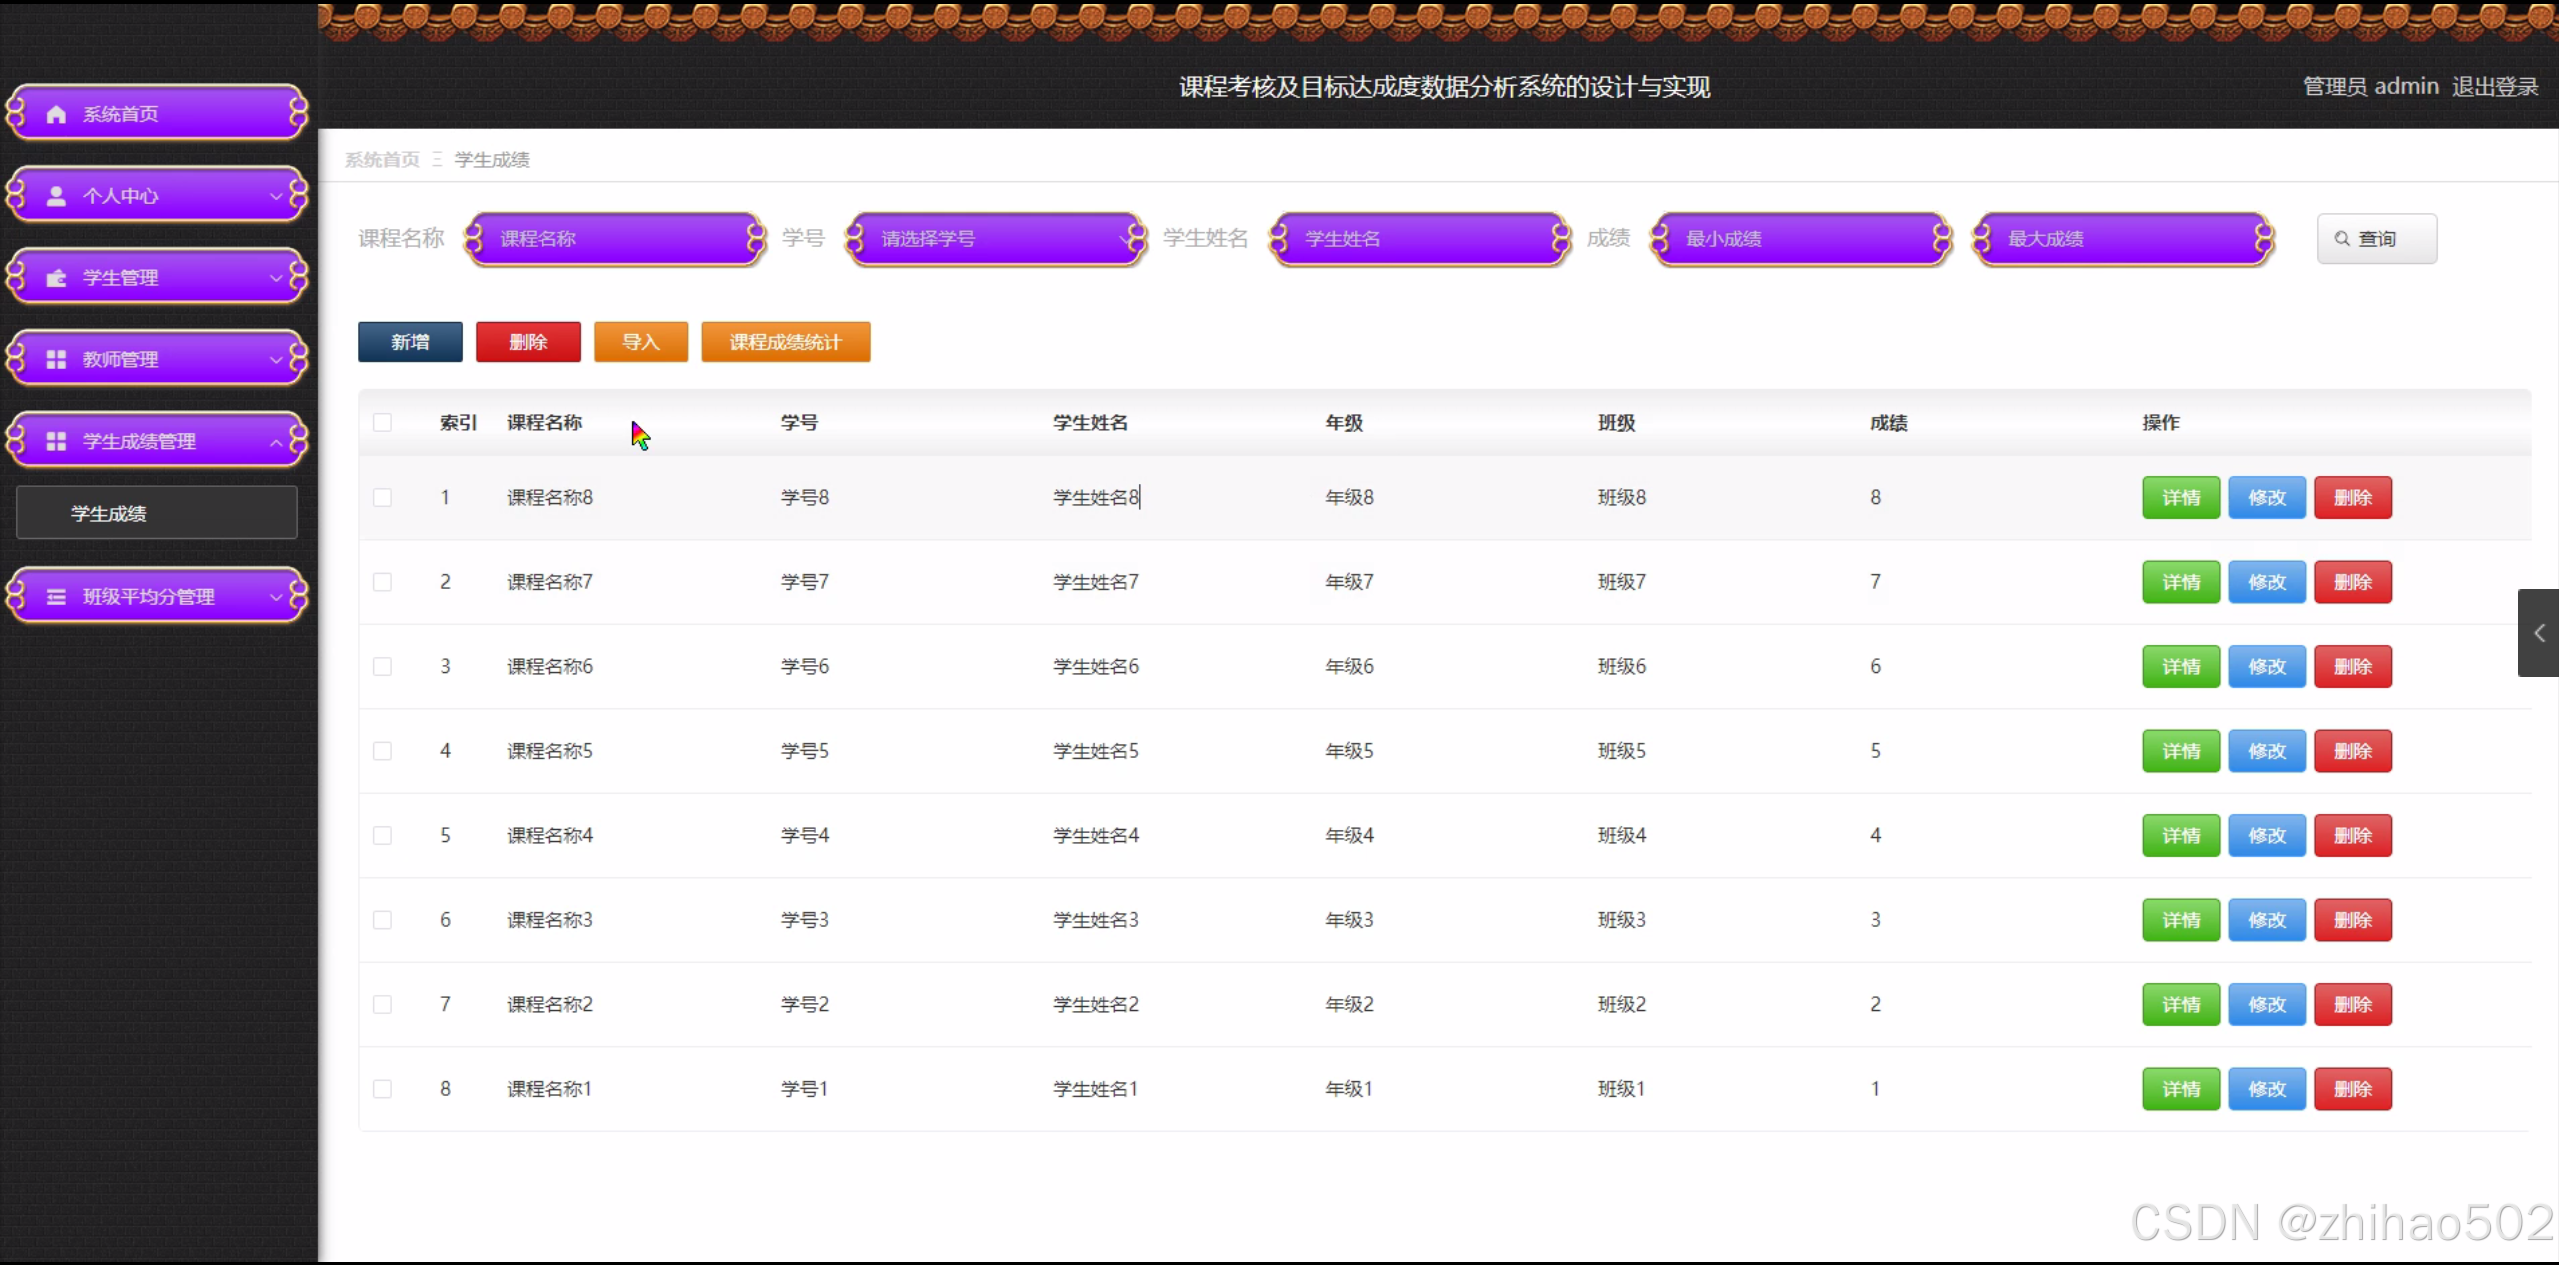The height and width of the screenshot is (1265, 2559).
Task: Click the grid icon beside 教师管理
Action: (56, 360)
